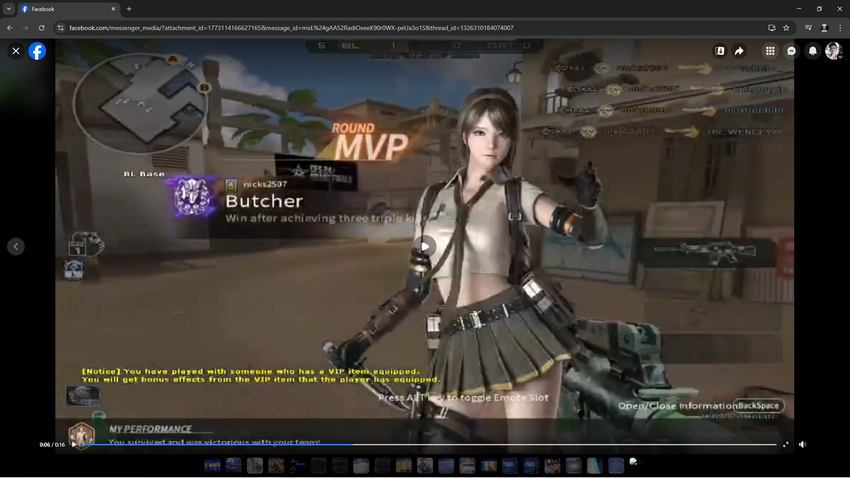The height and width of the screenshot is (478, 850).
Task: Go to the previous media item
Action: [16, 247]
